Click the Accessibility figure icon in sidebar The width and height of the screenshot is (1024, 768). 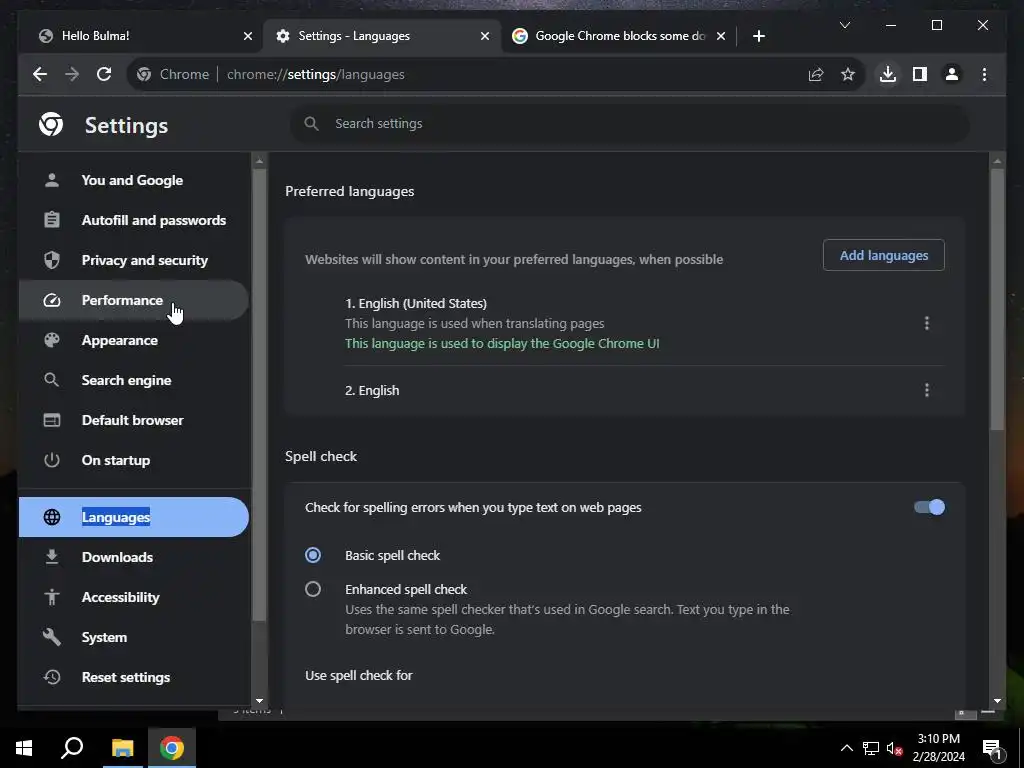[x=52, y=597]
